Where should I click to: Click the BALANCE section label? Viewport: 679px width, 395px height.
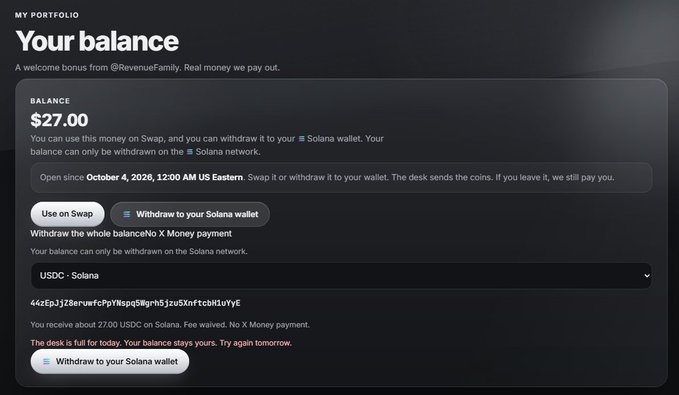click(x=50, y=101)
